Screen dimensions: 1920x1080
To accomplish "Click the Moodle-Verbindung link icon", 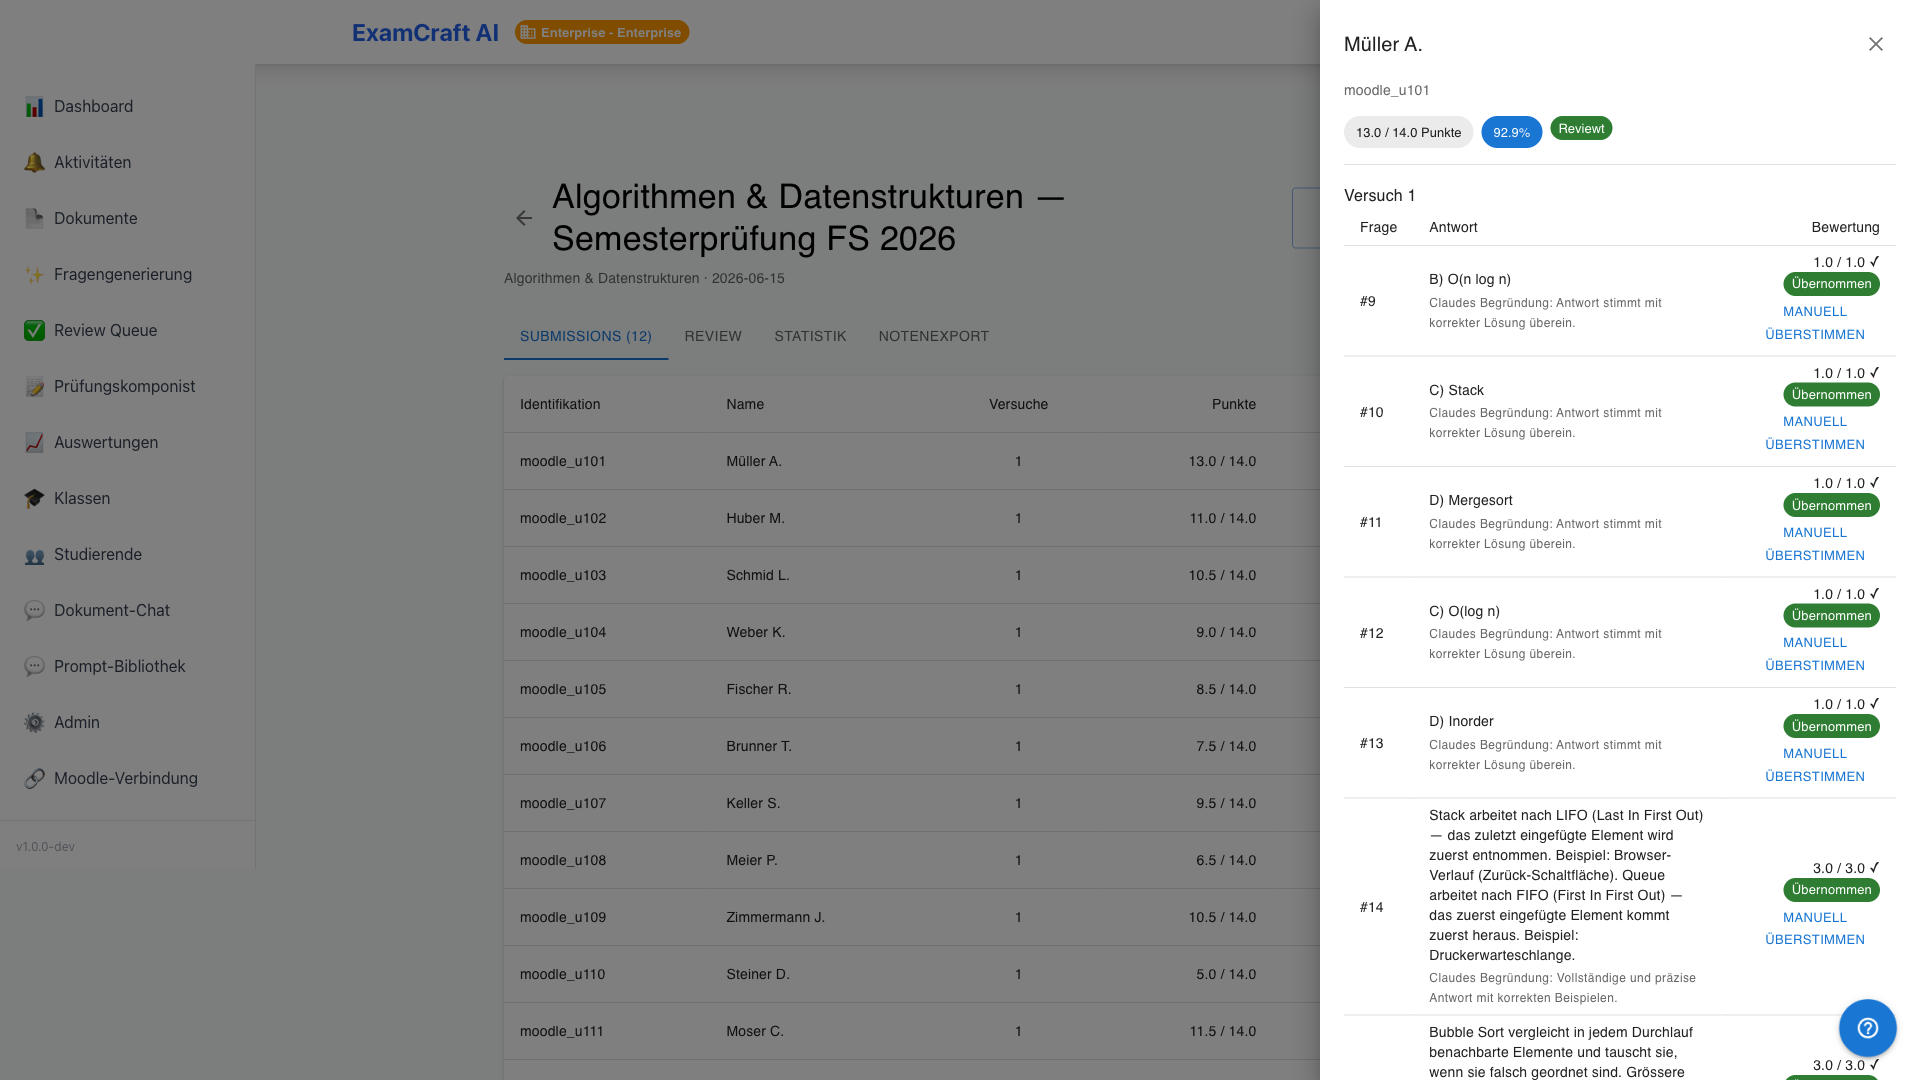I will coord(34,779).
